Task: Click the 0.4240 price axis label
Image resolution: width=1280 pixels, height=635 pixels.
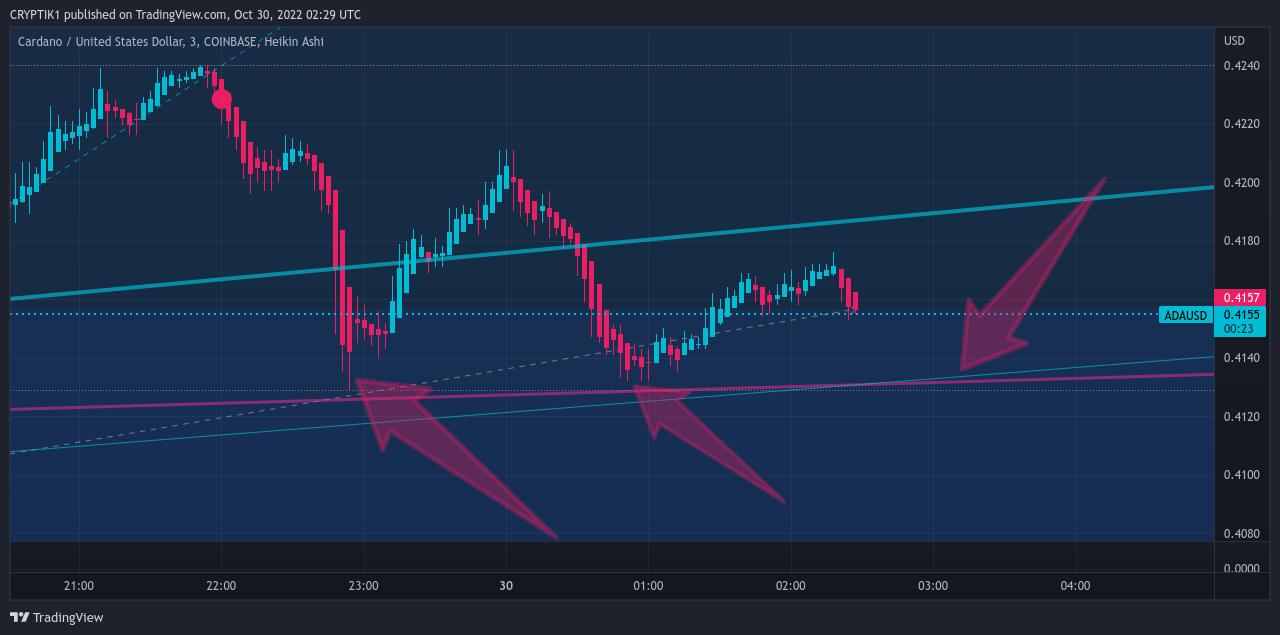Action: (x=1240, y=66)
